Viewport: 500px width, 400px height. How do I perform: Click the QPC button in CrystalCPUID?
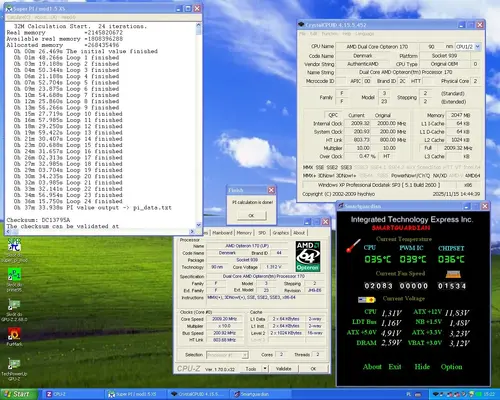click(333, 115)
